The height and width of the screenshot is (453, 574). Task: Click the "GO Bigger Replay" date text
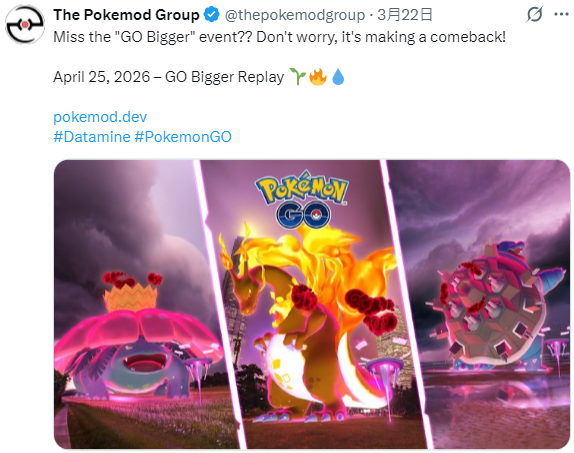tap(168, 77)
